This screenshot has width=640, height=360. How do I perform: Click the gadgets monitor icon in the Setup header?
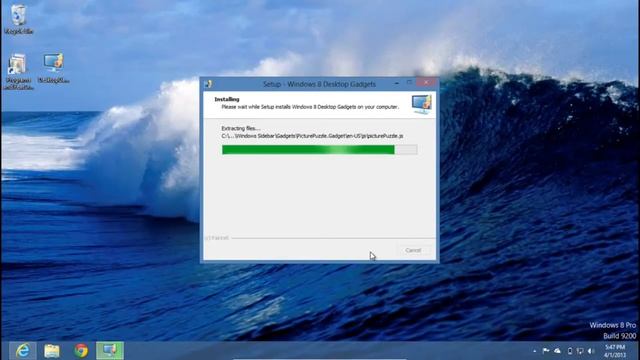(x=422, y=104)
